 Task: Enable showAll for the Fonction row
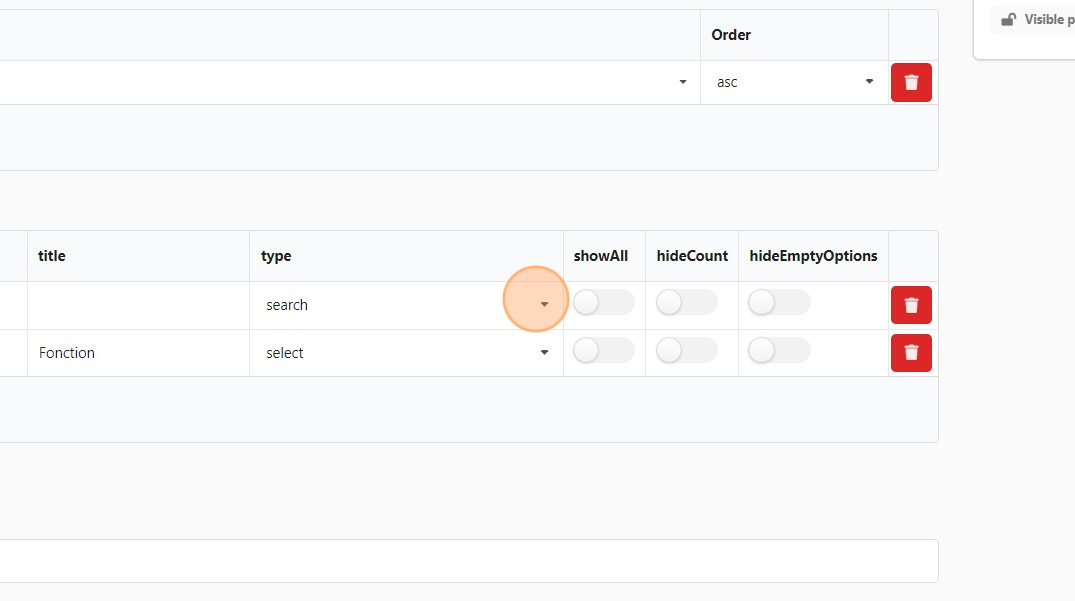(x=603, y=351)
